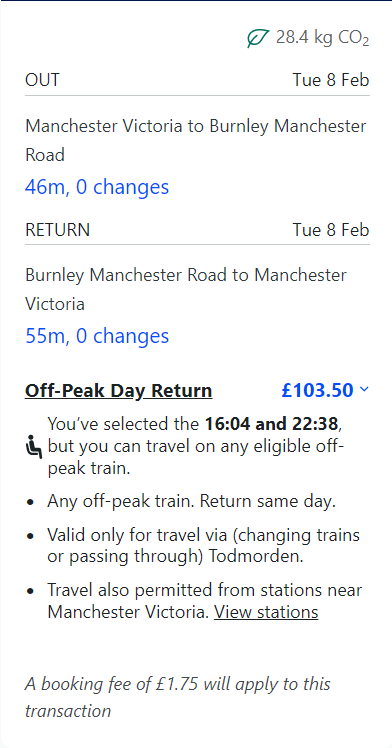The image size is (392, 748).
Task: Open the View stations link
Action: tap(266, 612)
